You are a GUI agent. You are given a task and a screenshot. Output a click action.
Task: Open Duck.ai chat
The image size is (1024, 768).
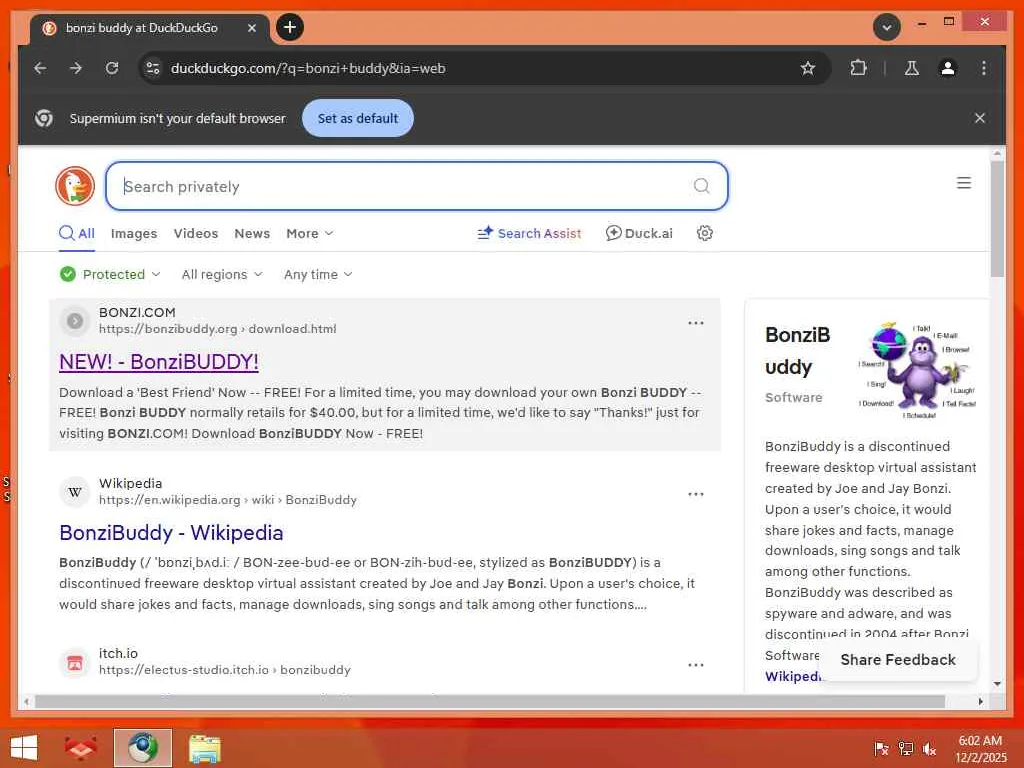[x=639, y=234]
